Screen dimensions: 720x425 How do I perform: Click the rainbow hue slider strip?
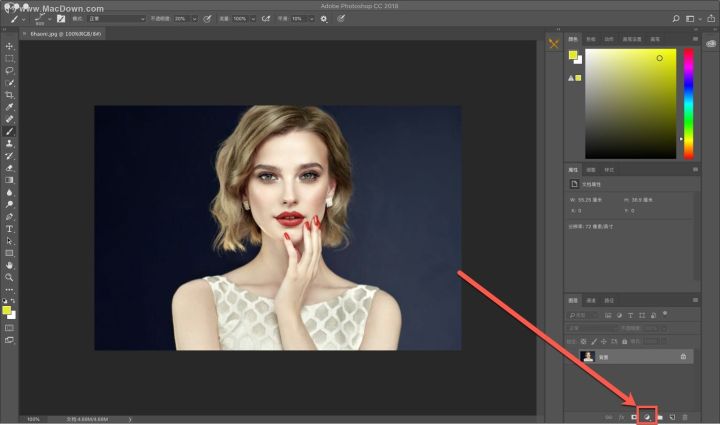(x=689, y=104)
